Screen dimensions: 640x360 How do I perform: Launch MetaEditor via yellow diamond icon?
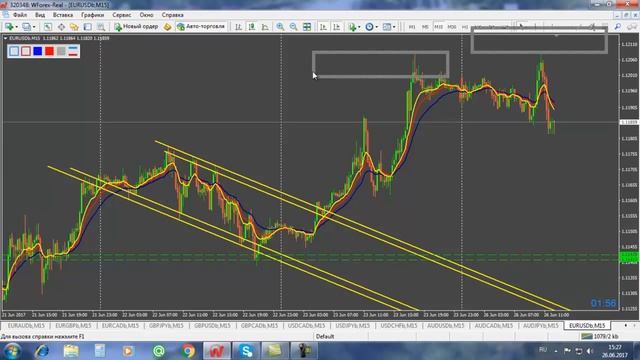(167, 27)
